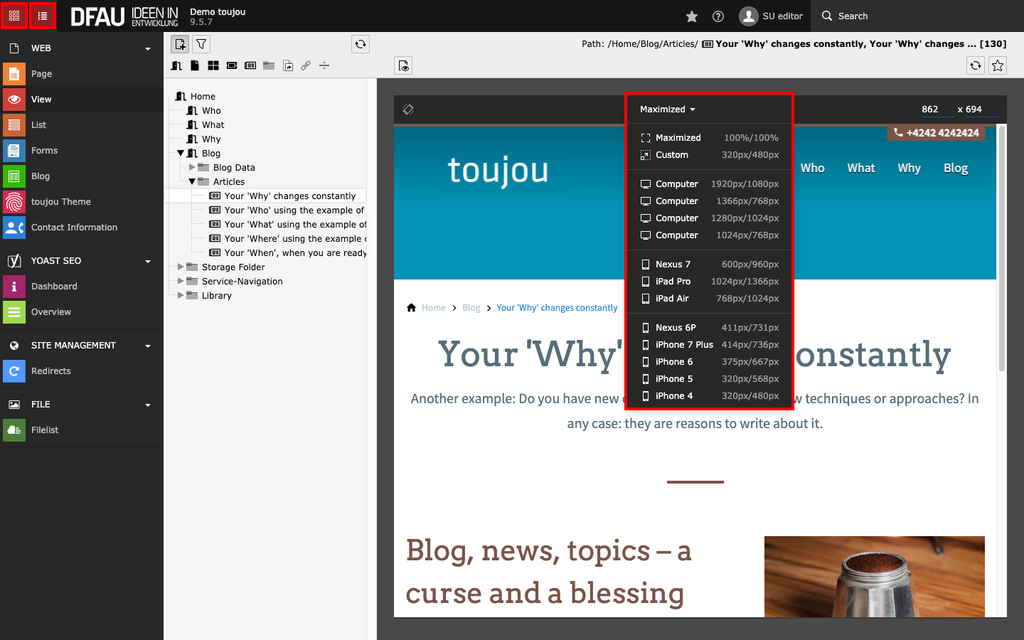Screen dimensions: 1024x640
Task: Collapse the WEB module group
Action: click(x=148, y=48)
